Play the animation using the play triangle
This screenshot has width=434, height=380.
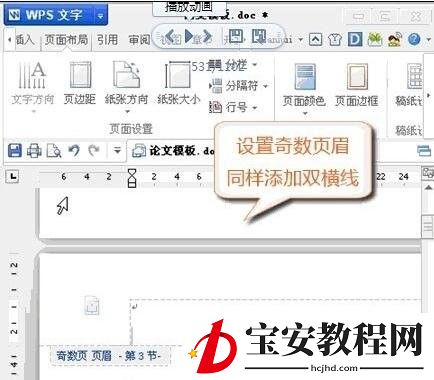tap(189, 36)
